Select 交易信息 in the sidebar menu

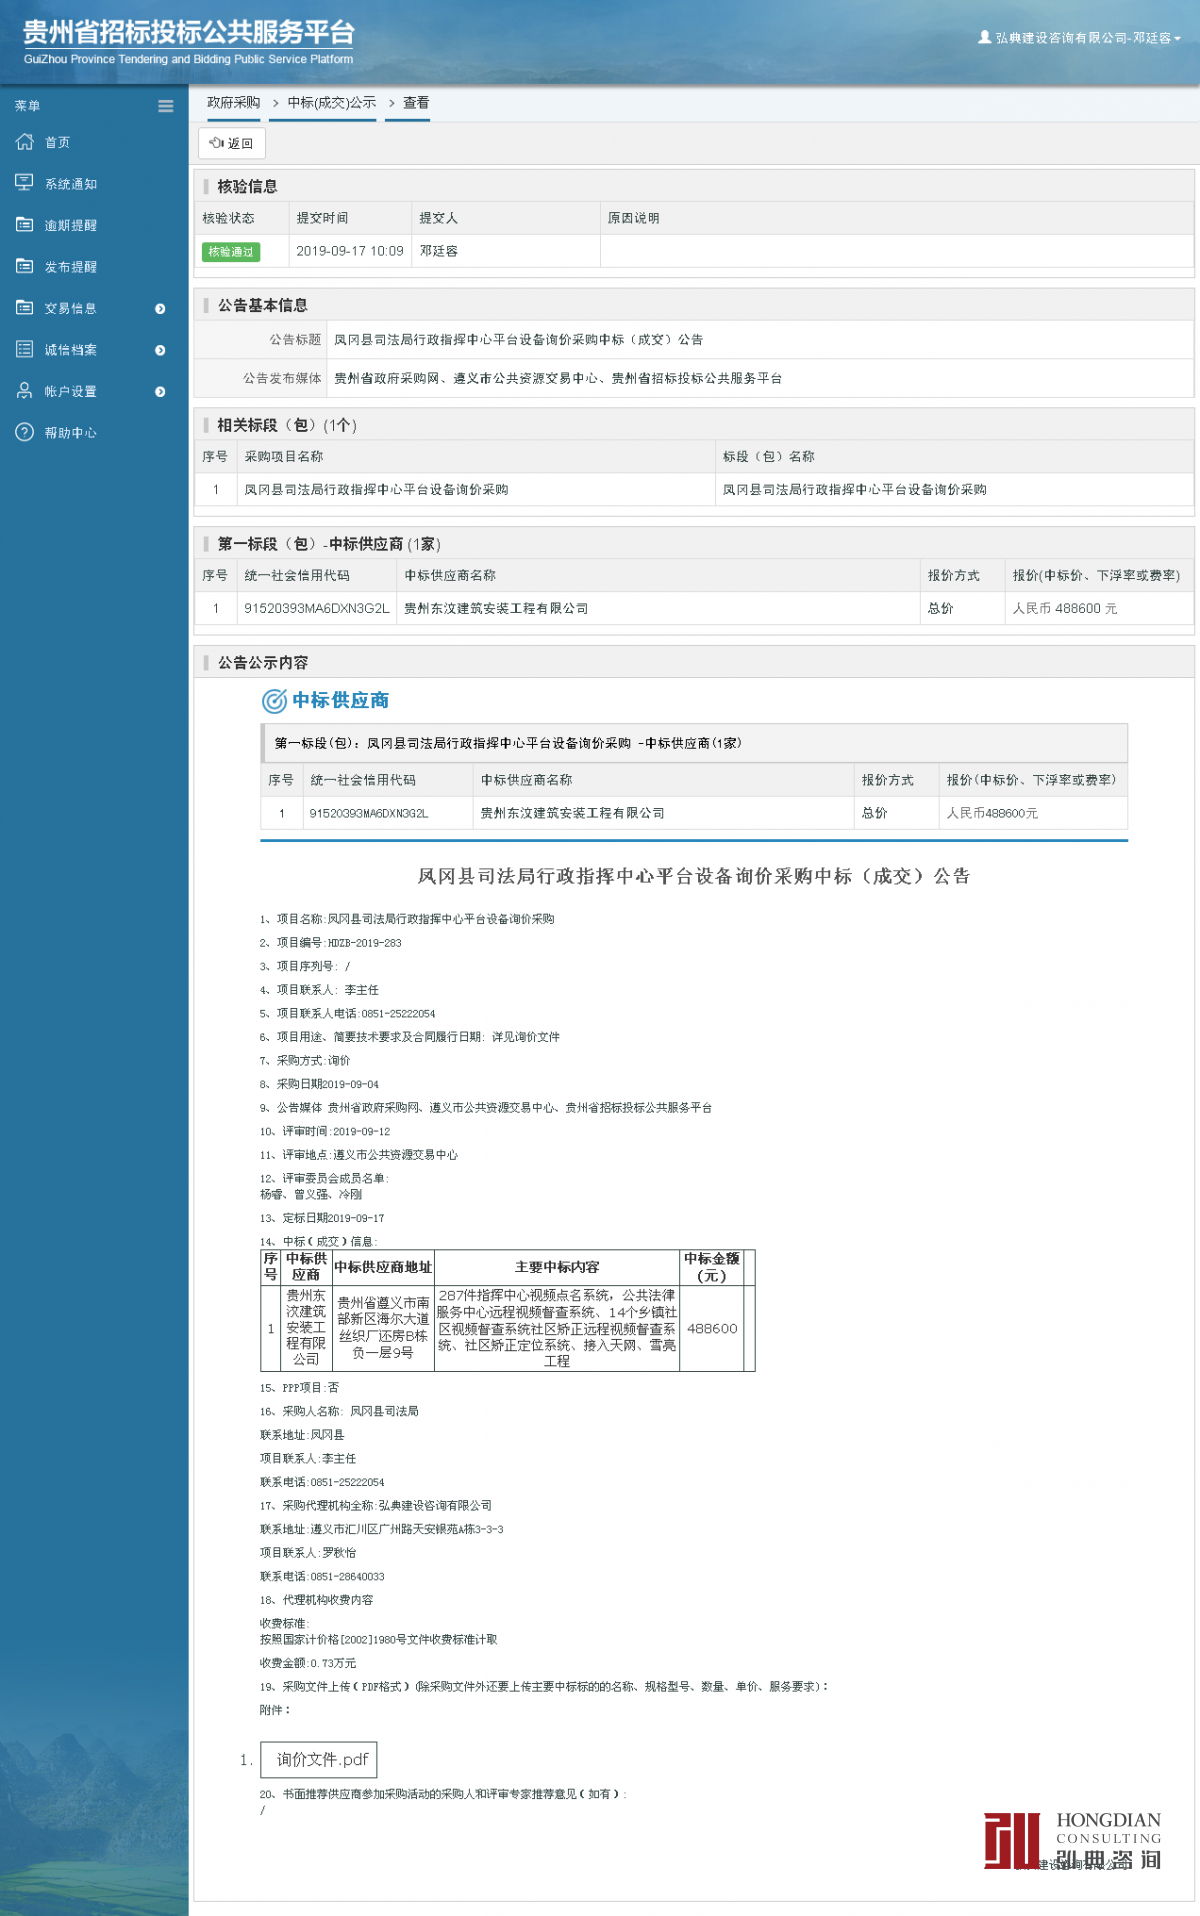click(x=70, y=309)
